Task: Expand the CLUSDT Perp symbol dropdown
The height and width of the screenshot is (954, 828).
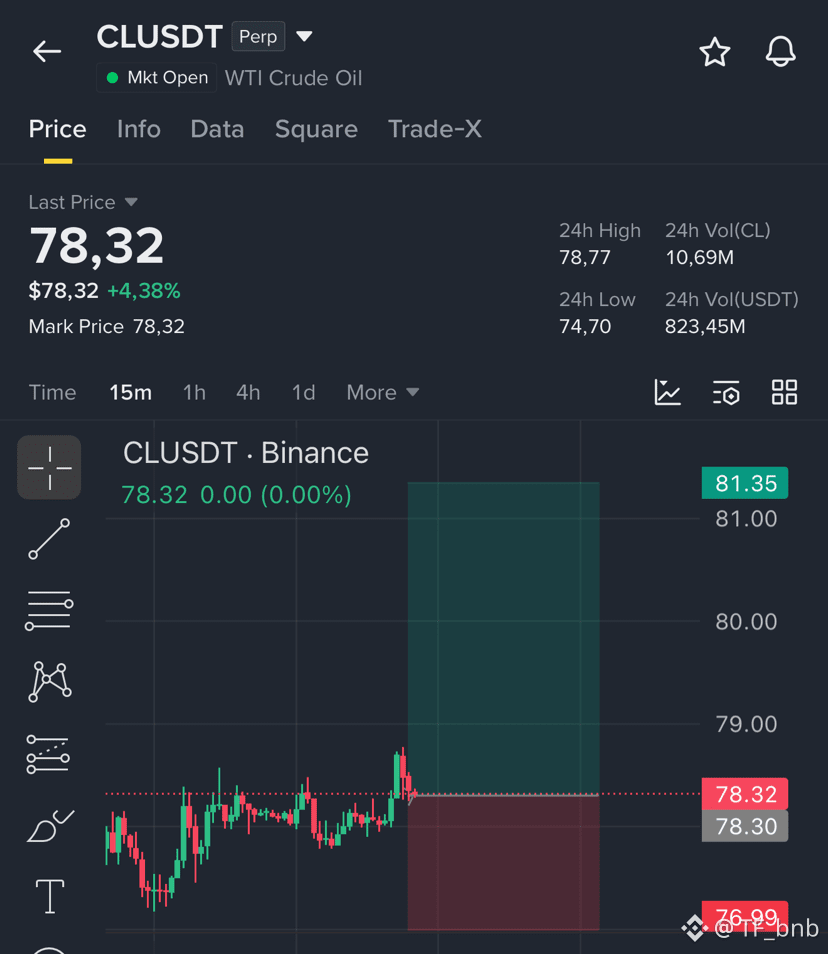Action: pos(304,37)
